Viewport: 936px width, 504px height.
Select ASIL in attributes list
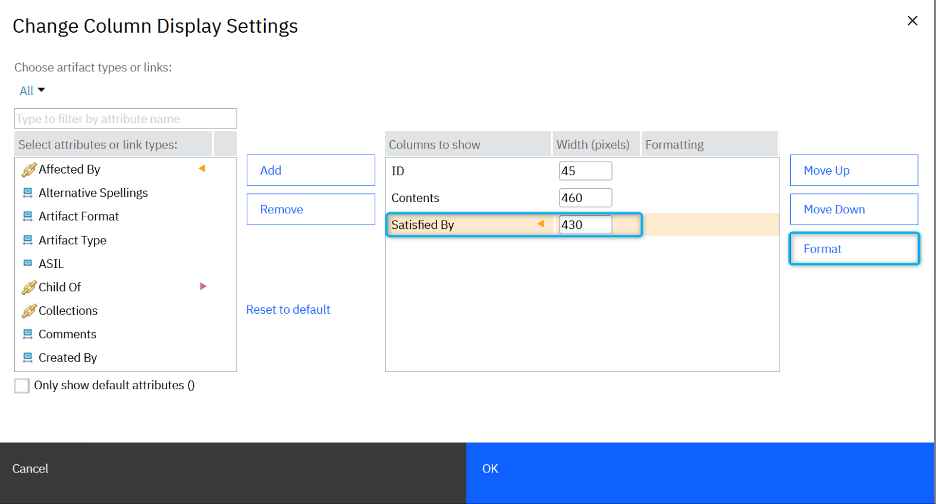click(125, 263)
